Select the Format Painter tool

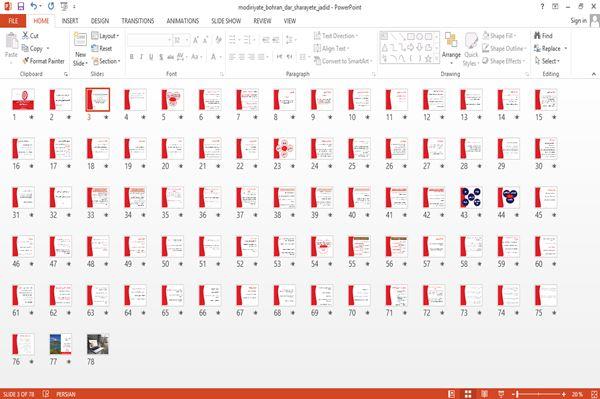(x=43, y=61)
